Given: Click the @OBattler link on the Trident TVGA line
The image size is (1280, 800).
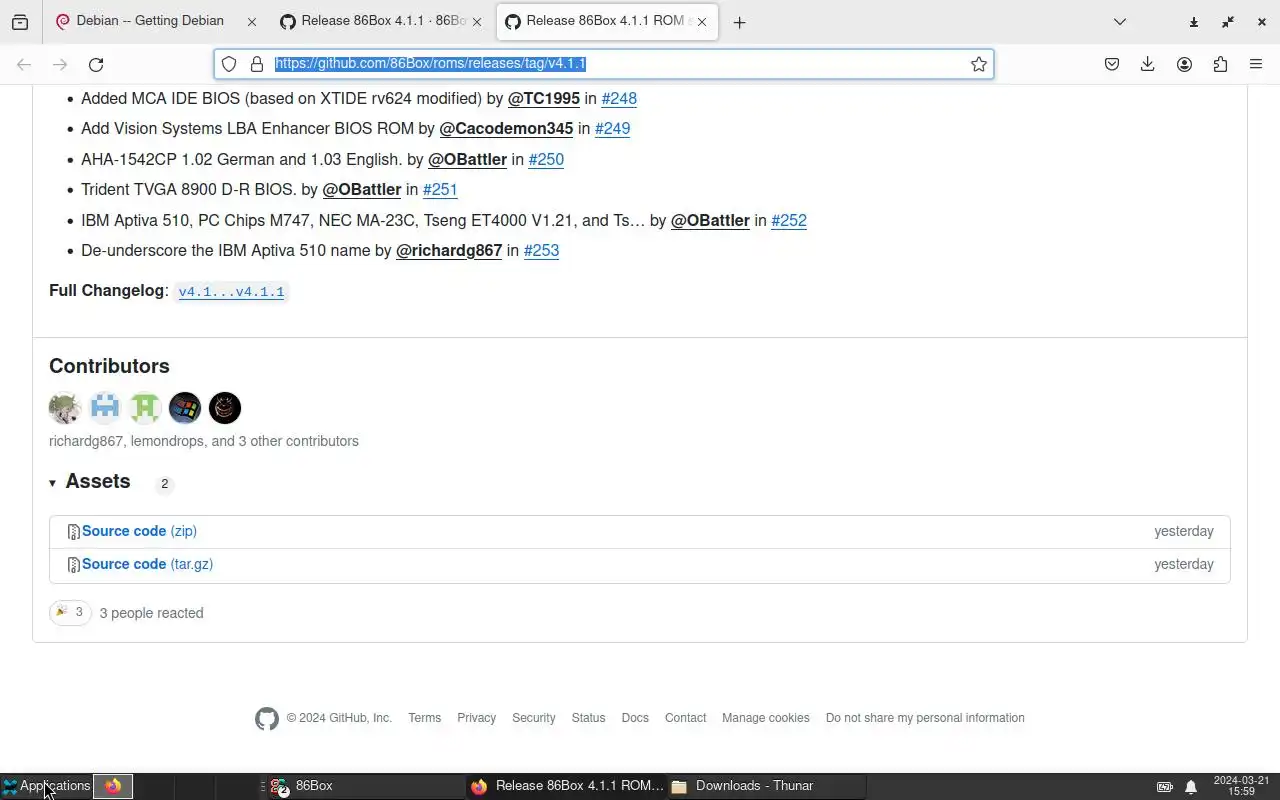Looking at the screenshot, I should (362, 189).
